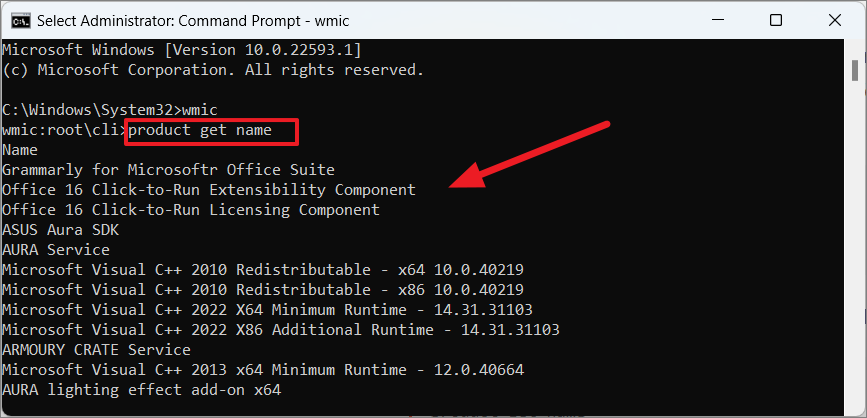Image resolution: width=867 pixels, height=418 pixels.
Task: Maximize the Command Prompt window
Action: pos(776,19)
